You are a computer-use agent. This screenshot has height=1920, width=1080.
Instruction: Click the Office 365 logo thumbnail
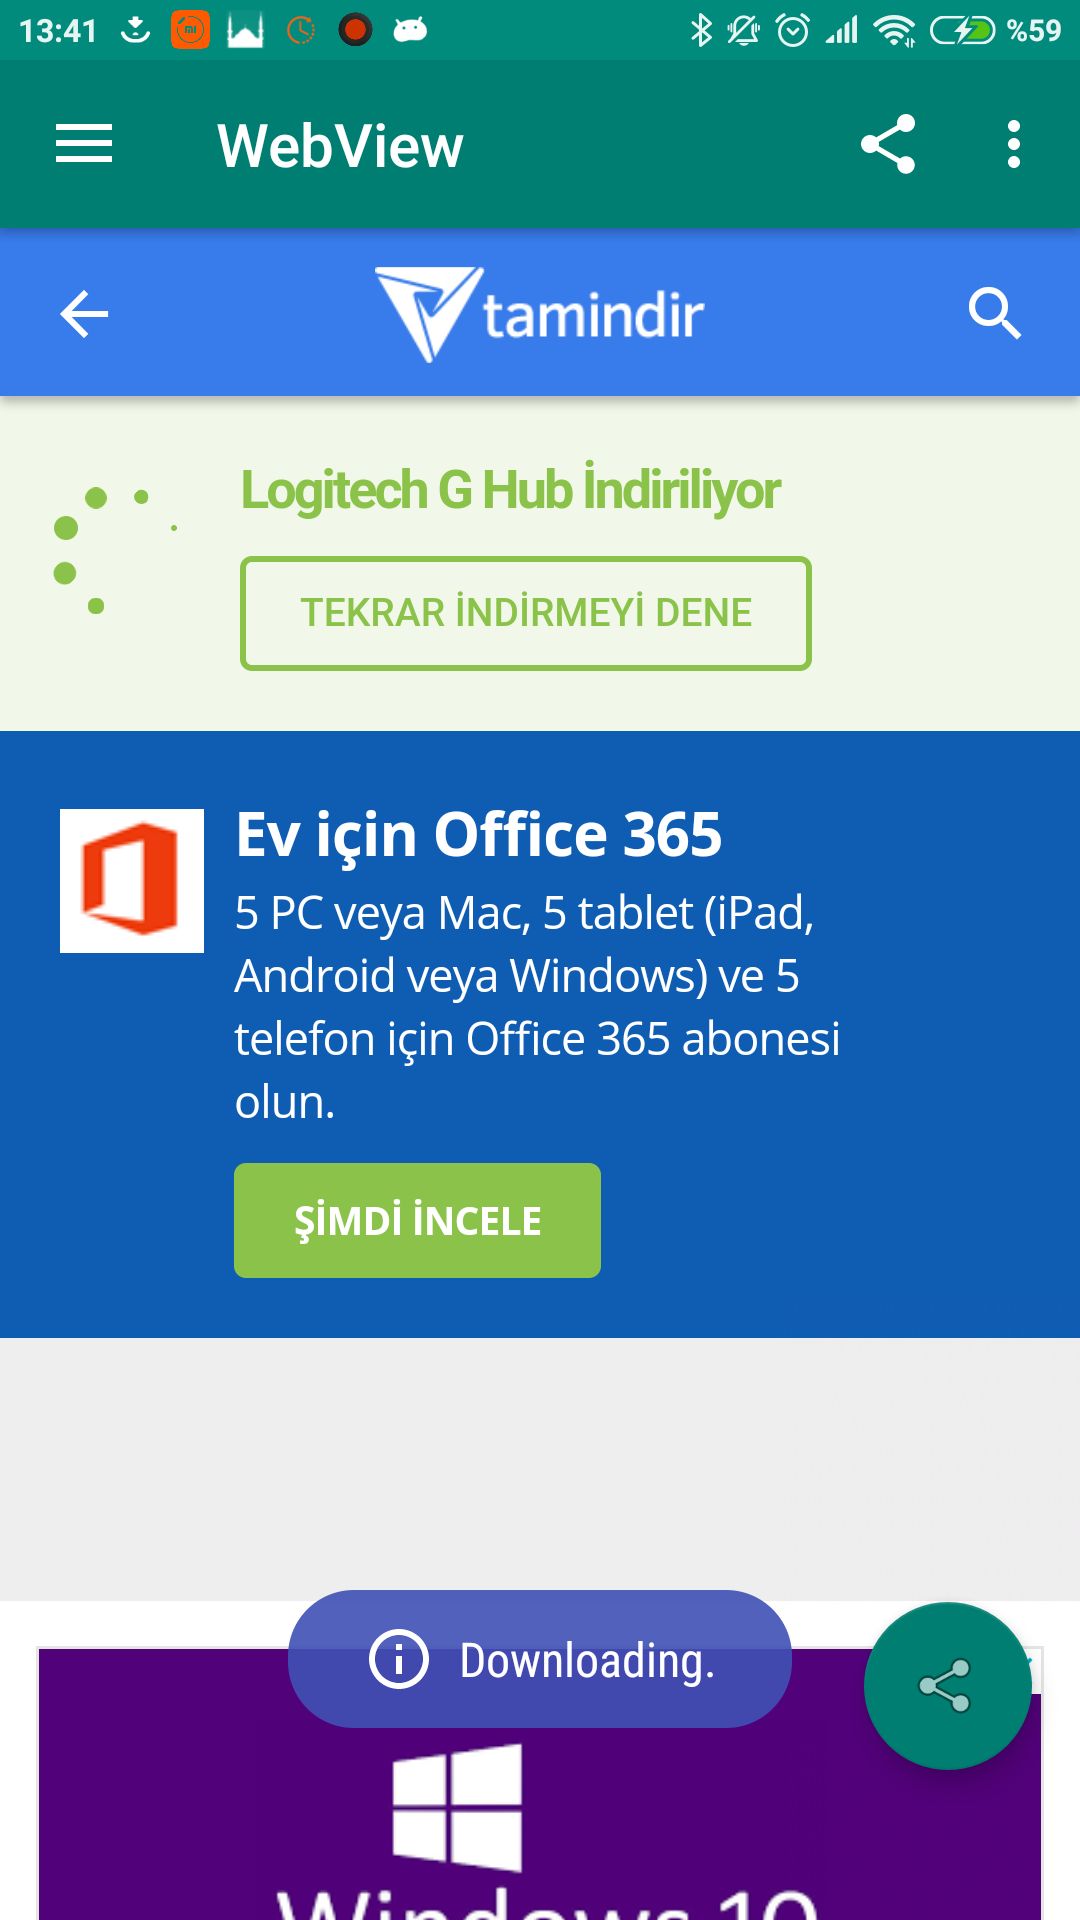(x=132, y=880)
